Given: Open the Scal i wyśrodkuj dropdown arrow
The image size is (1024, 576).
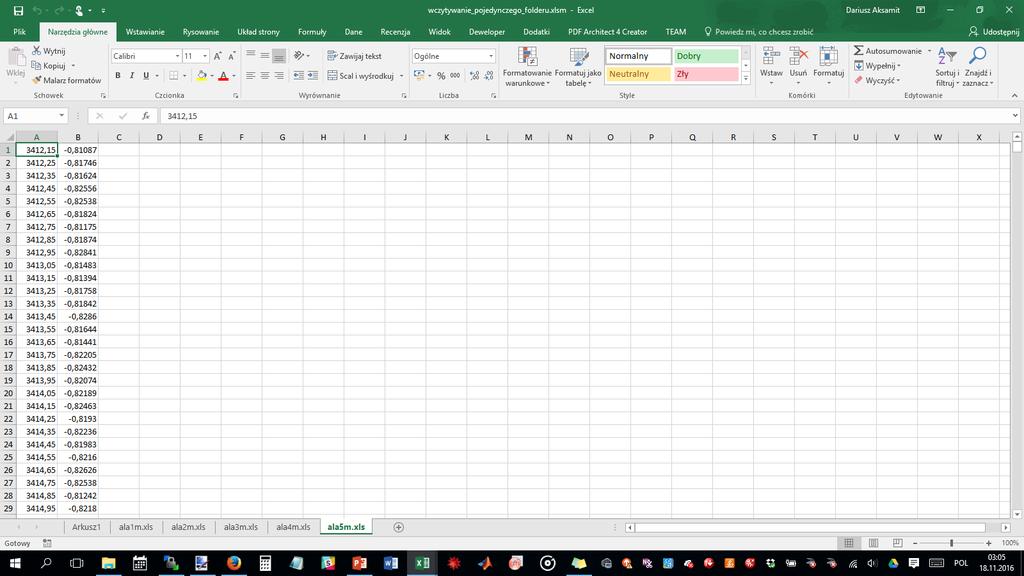Looking at the screenshot, I should [401, 76].
